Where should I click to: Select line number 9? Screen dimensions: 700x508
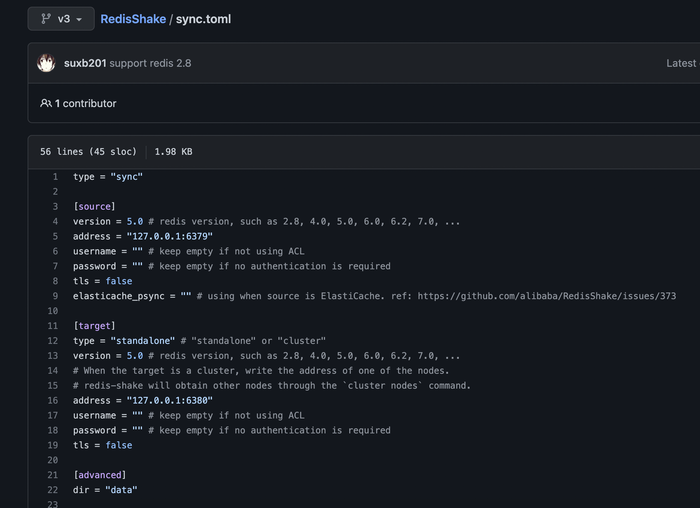(x=55, y=296)
